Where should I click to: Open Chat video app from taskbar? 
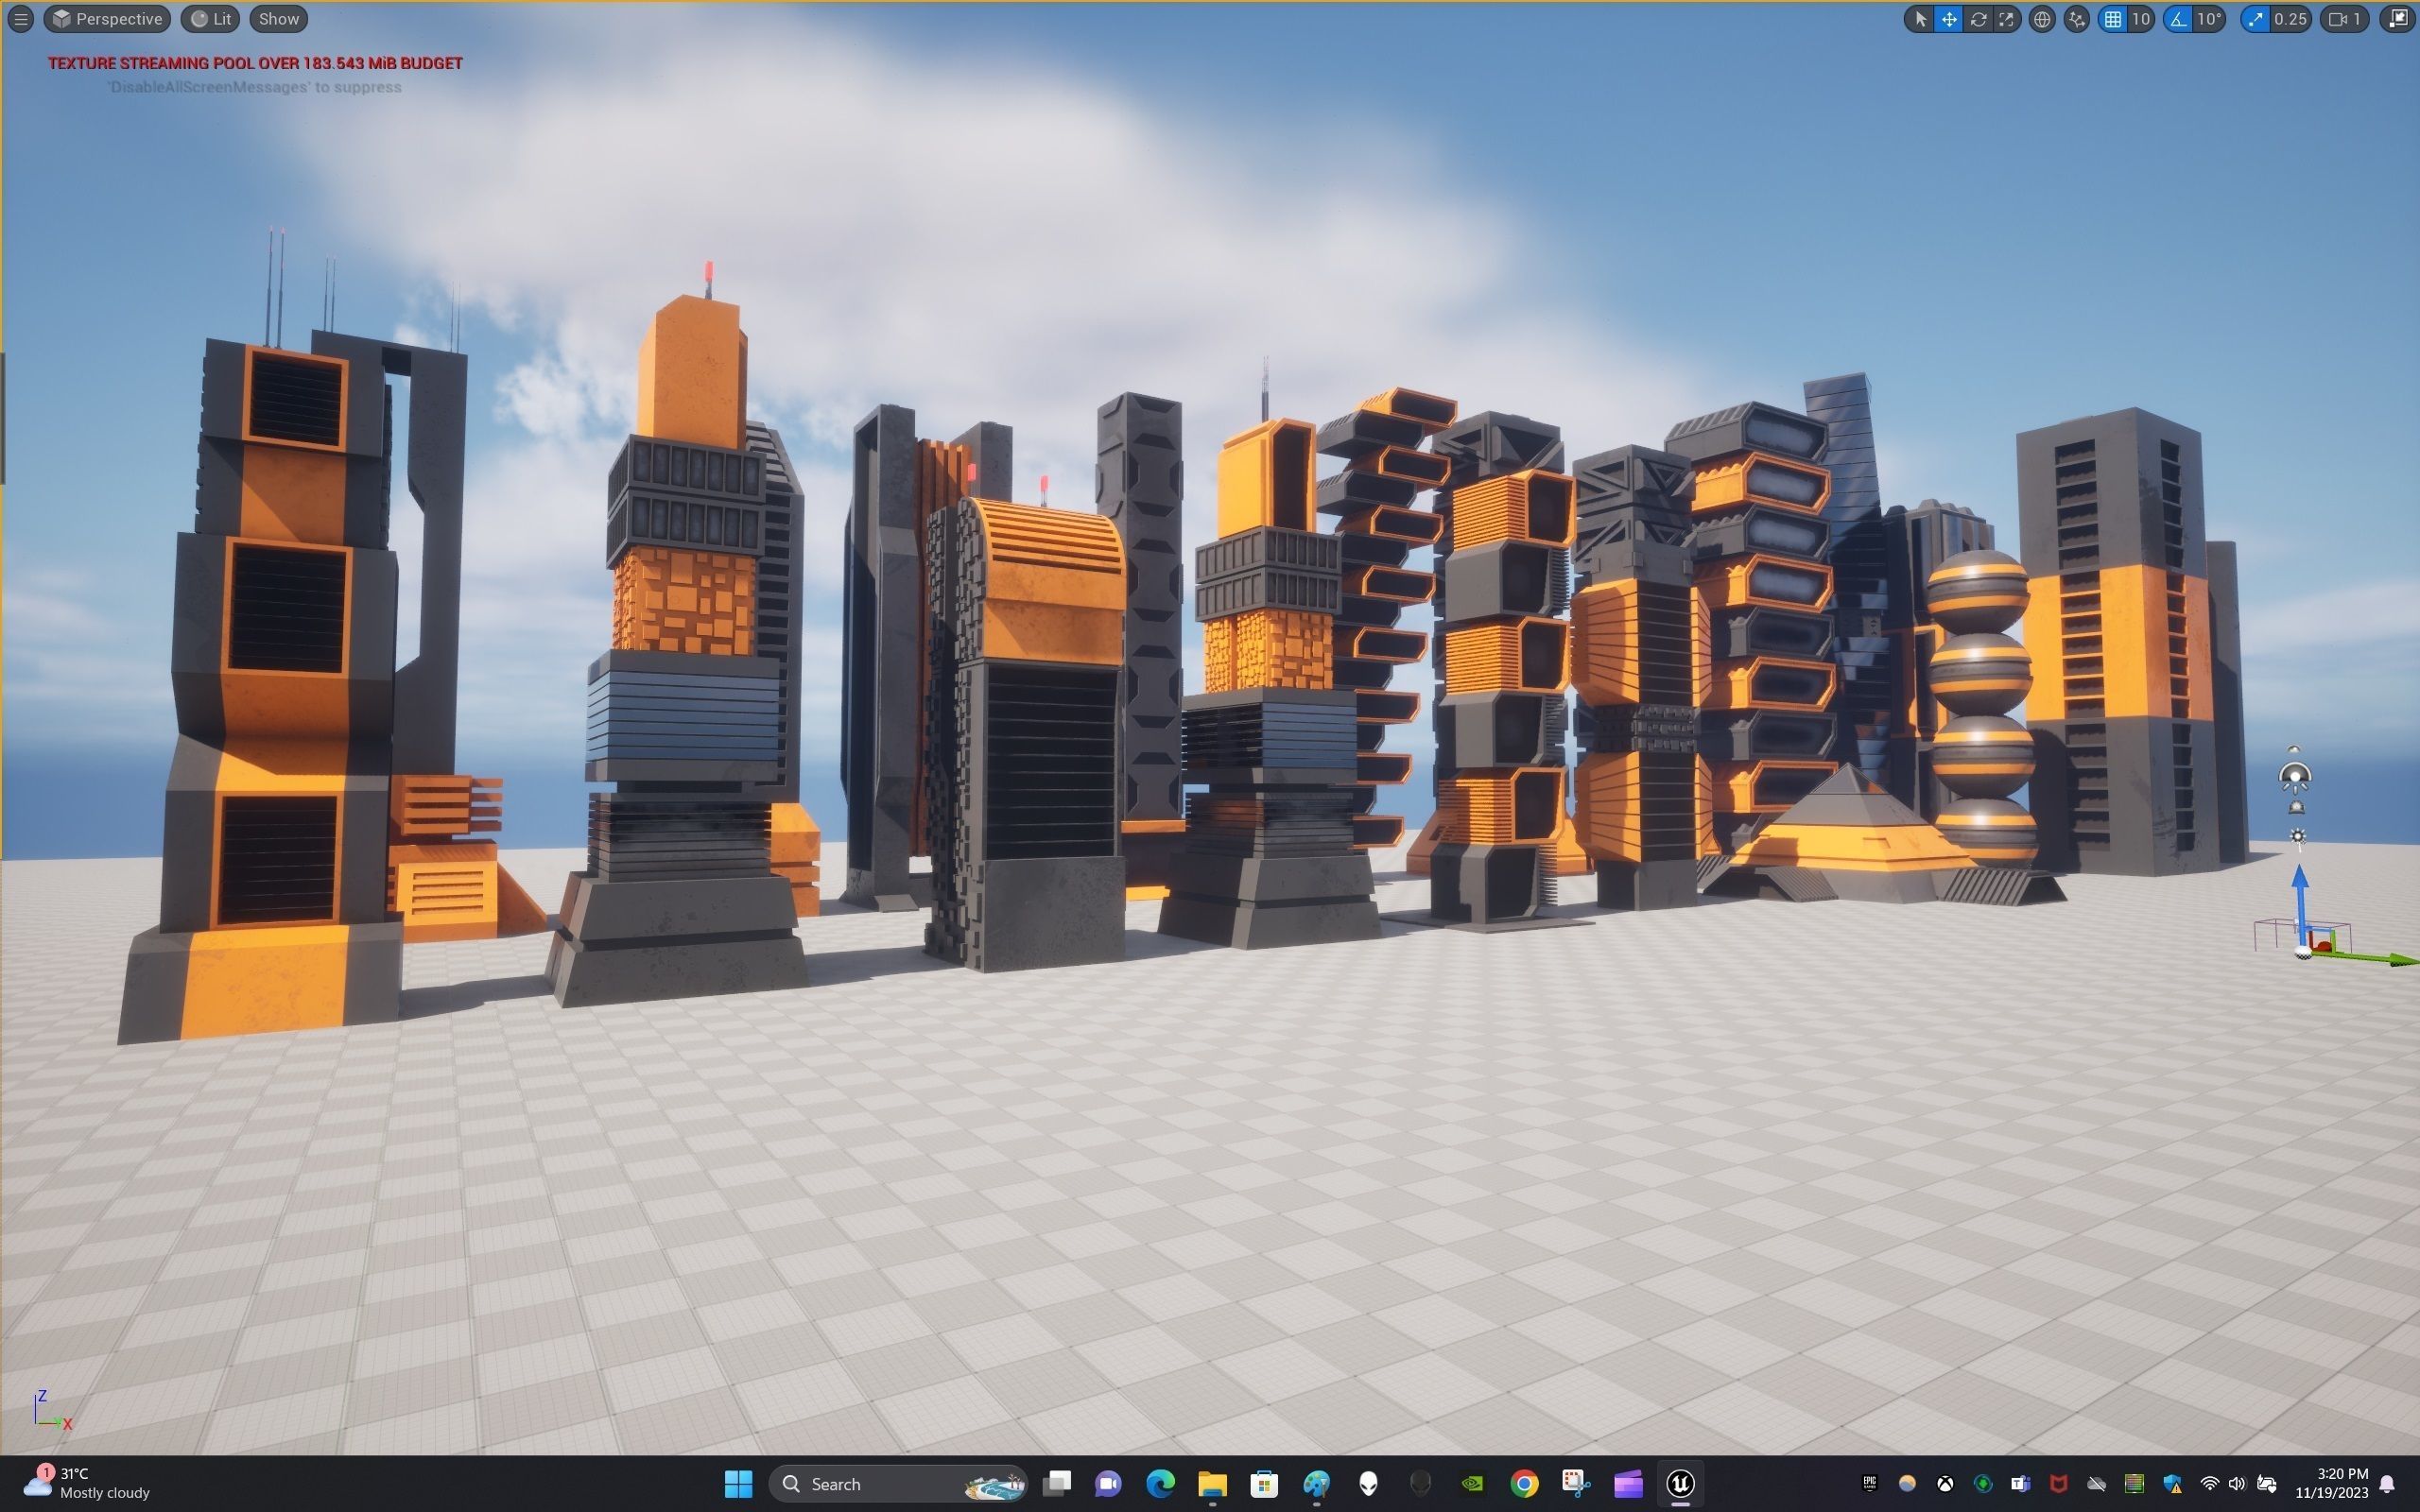click(x=1108, y=1483)
